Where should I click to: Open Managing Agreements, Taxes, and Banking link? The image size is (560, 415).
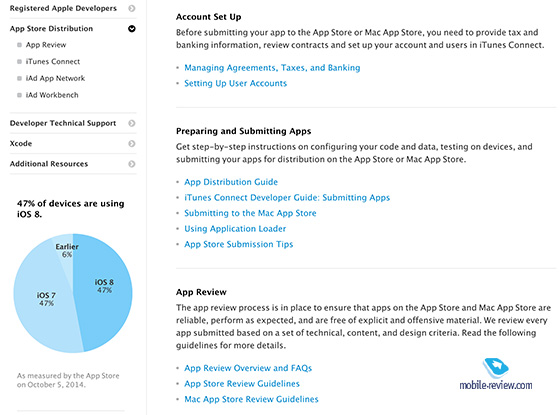[272, 68]
